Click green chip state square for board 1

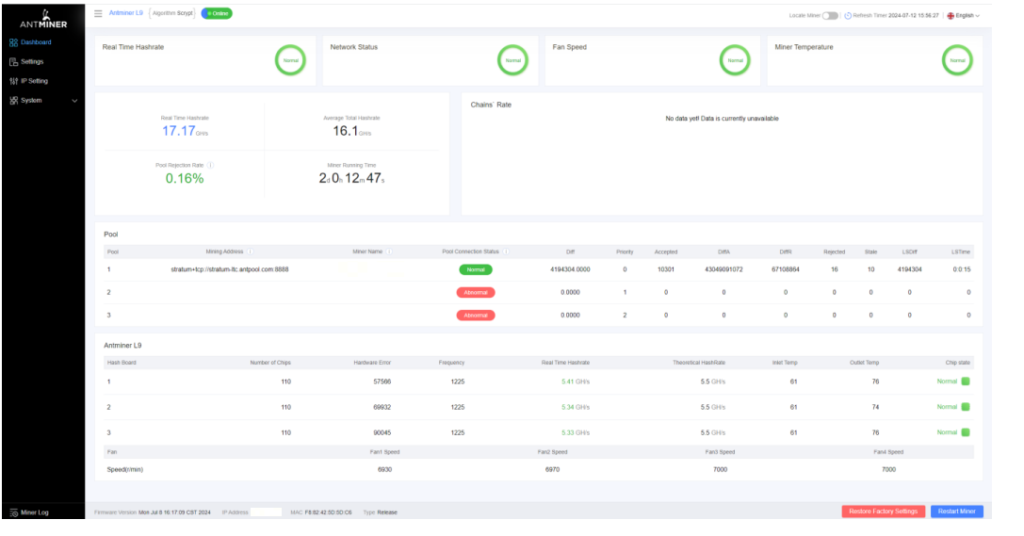966,381
